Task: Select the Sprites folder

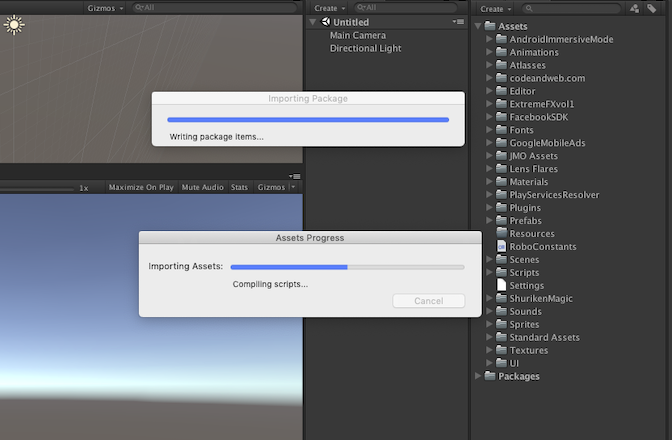Action: click(x=524, y=324)
